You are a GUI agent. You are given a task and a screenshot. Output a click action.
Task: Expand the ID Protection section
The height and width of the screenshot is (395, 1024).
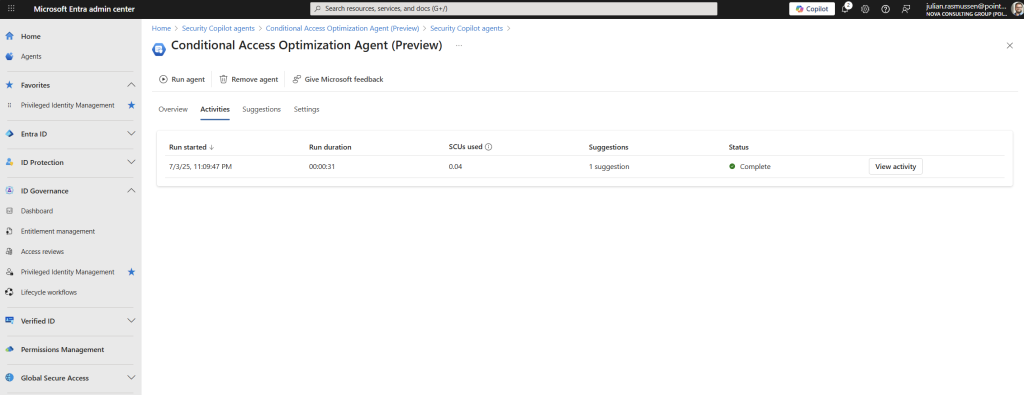(131, 162)
